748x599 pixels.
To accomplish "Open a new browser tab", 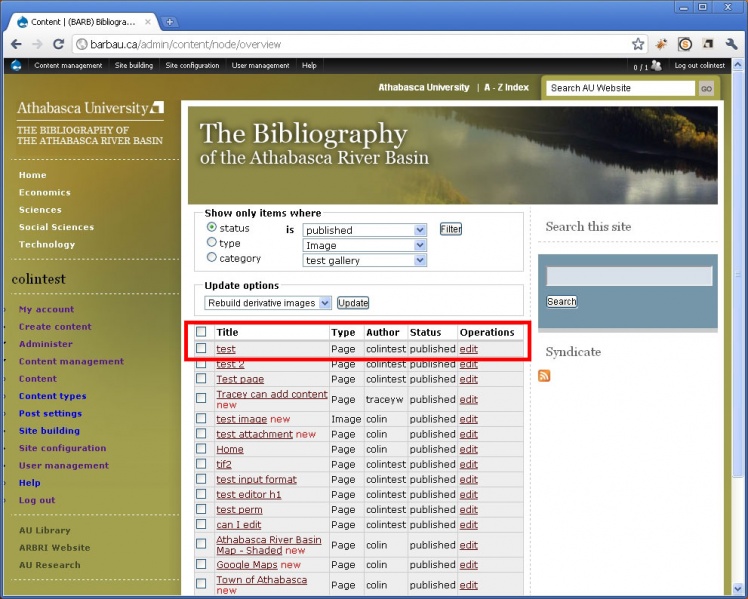I will (x=169, y=22).
